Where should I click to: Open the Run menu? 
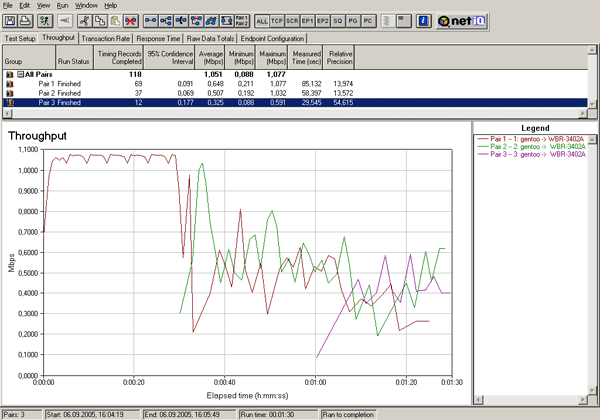62,5
